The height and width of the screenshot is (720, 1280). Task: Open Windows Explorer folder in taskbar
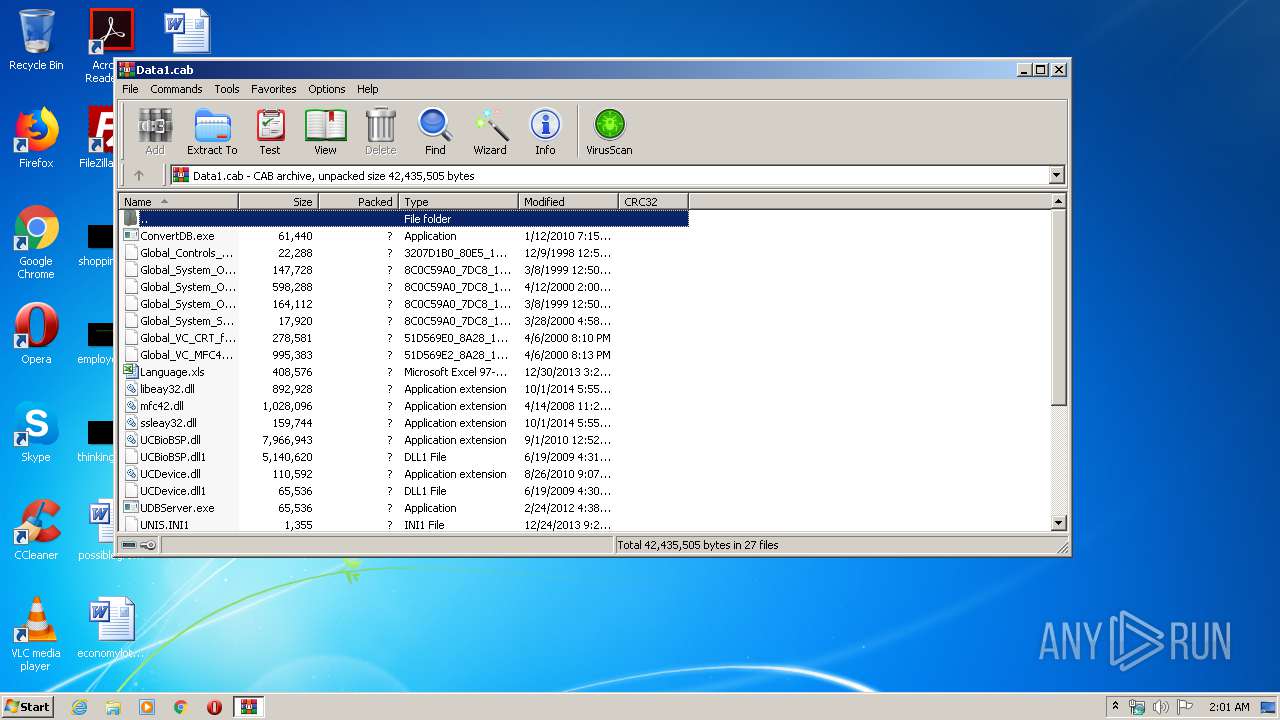click(113, 707)
